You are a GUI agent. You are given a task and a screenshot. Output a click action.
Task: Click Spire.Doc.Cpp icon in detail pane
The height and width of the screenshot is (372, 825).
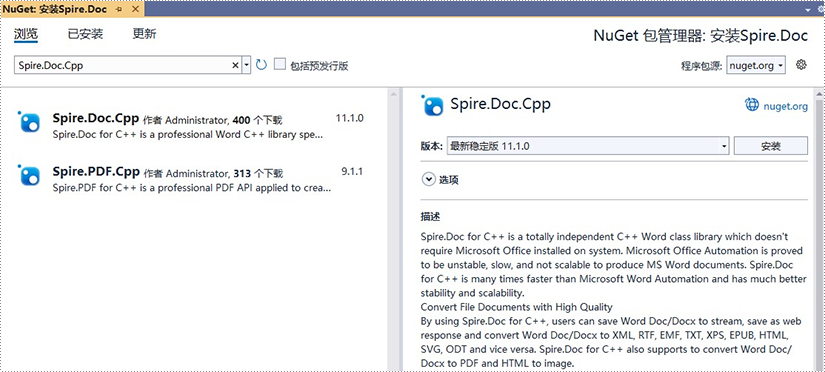coord(433,105)
